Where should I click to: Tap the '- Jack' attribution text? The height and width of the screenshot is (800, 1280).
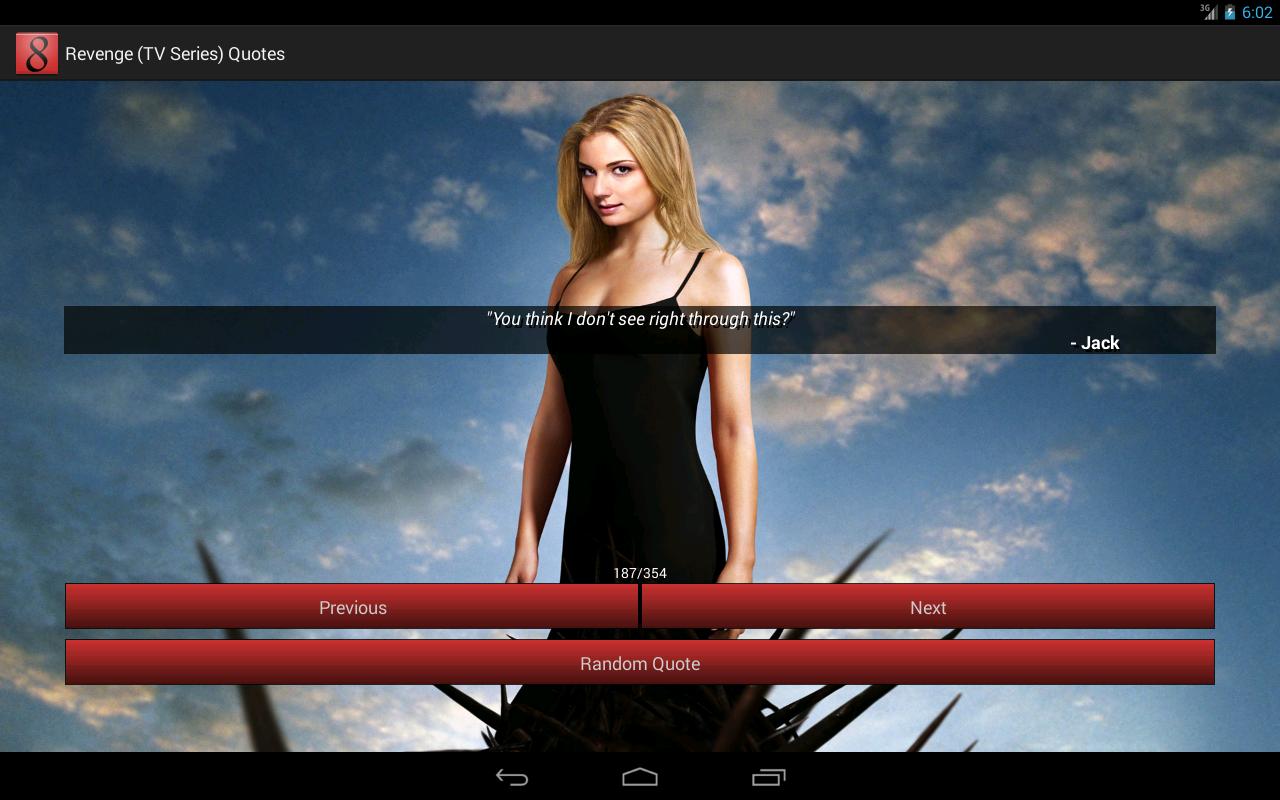pos(1097,342)
